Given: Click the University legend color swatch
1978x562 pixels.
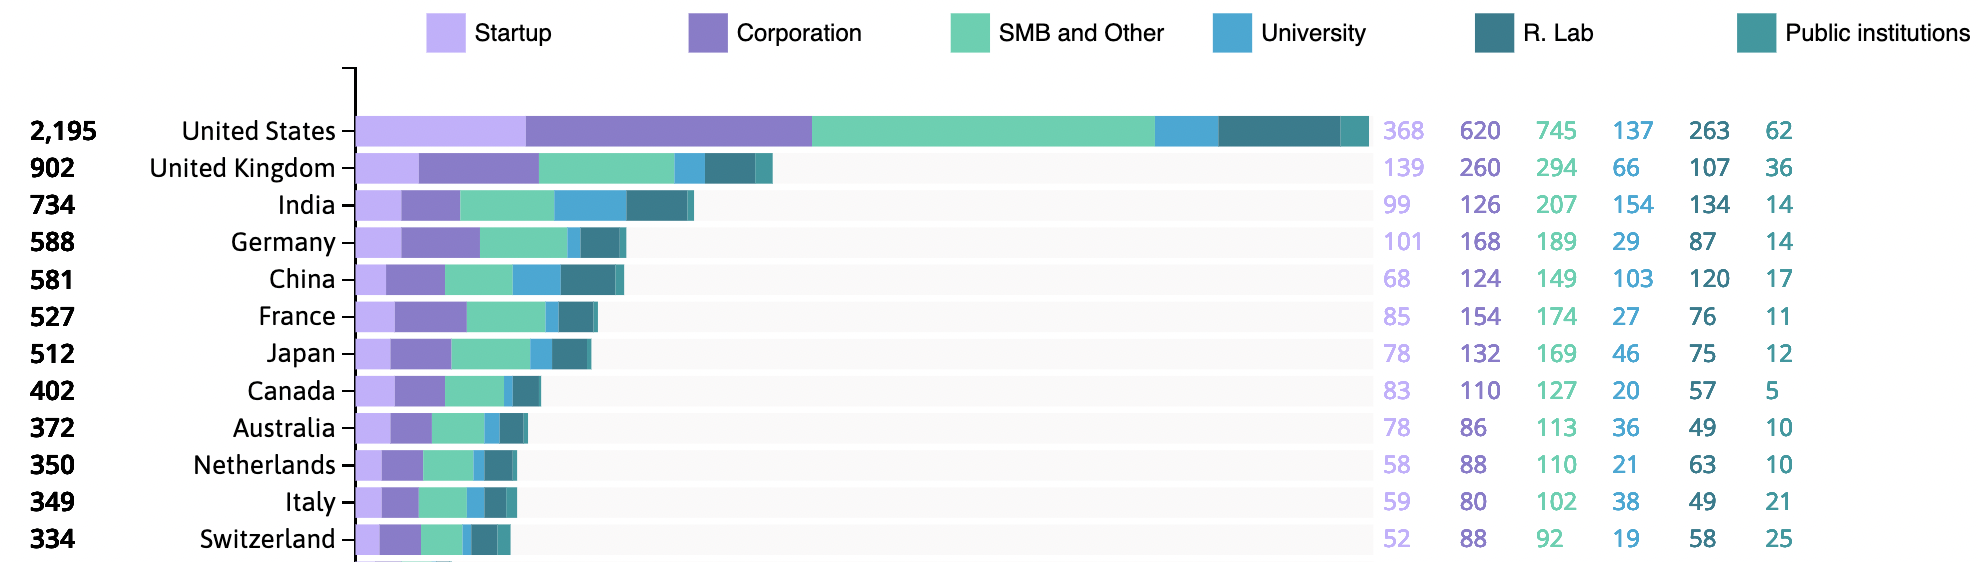Looking at the screenshot, I should pos(1232,33).
